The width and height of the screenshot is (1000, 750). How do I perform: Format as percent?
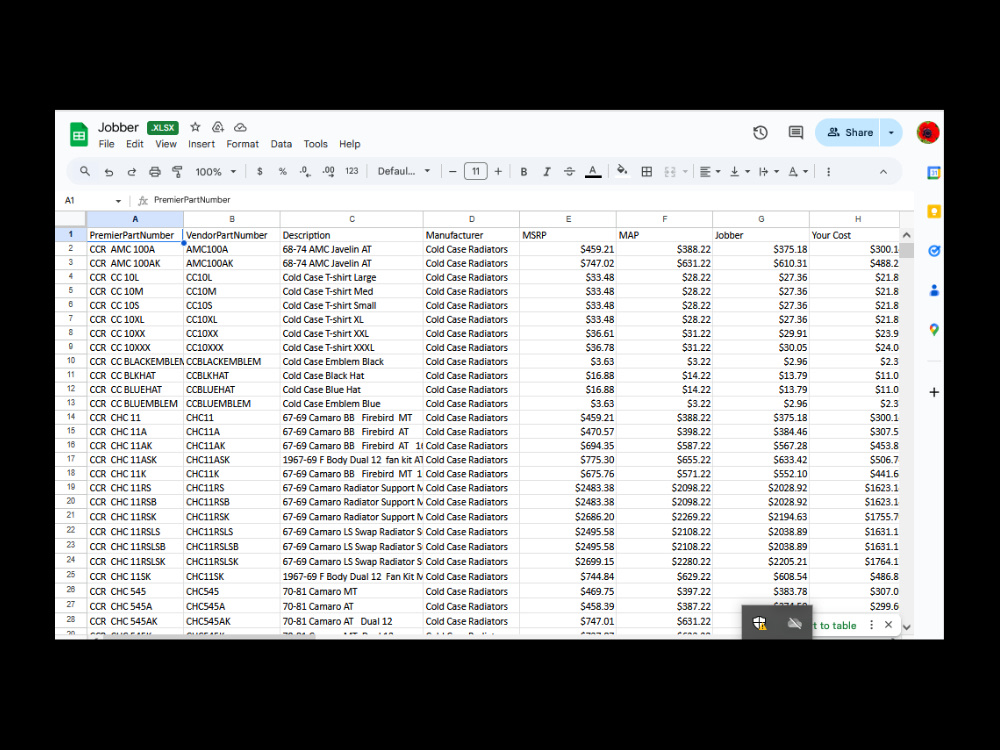(283, 172)
